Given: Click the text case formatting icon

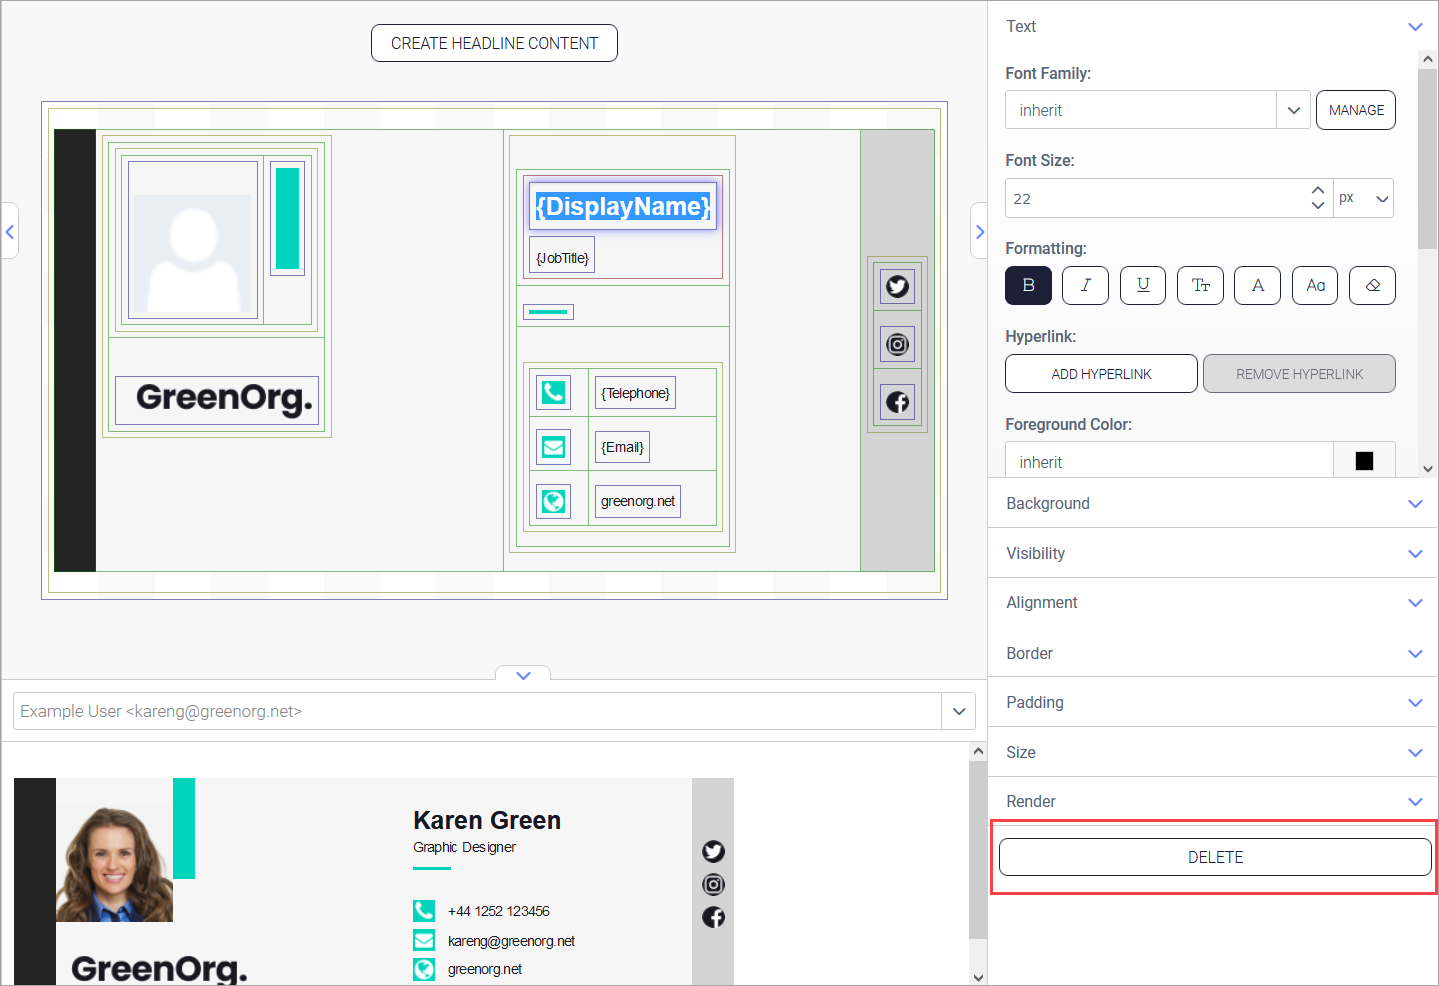Looking at the screenshot, I should [1200, 285].
